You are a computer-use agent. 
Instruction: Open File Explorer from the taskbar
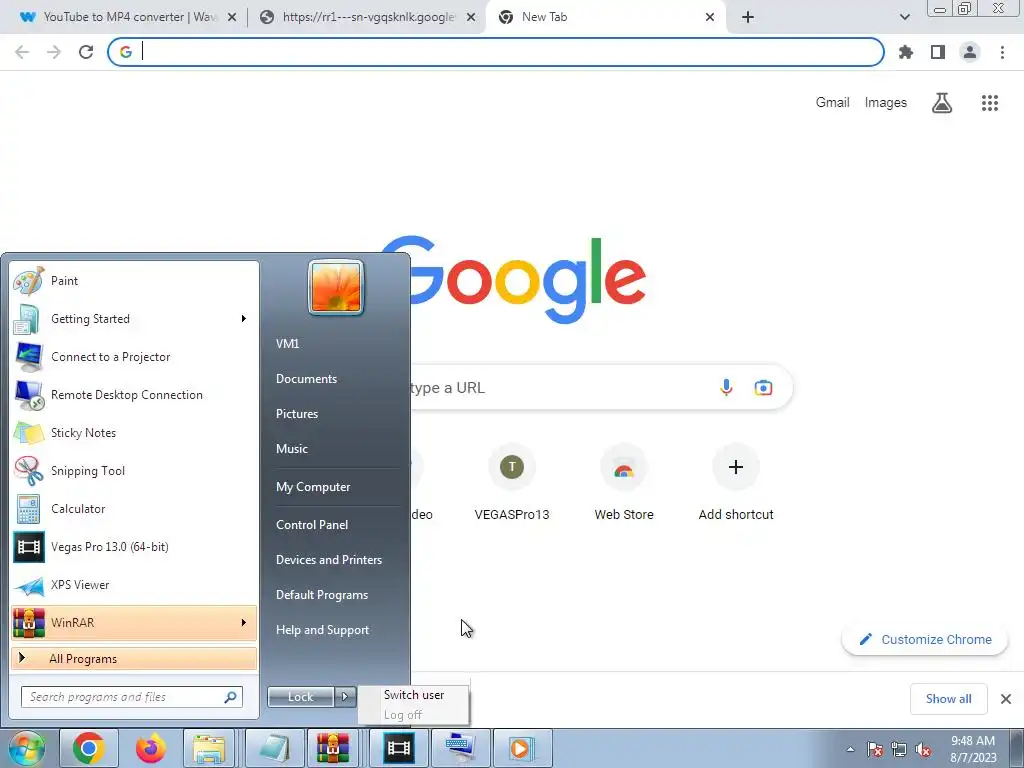point(209,748)
